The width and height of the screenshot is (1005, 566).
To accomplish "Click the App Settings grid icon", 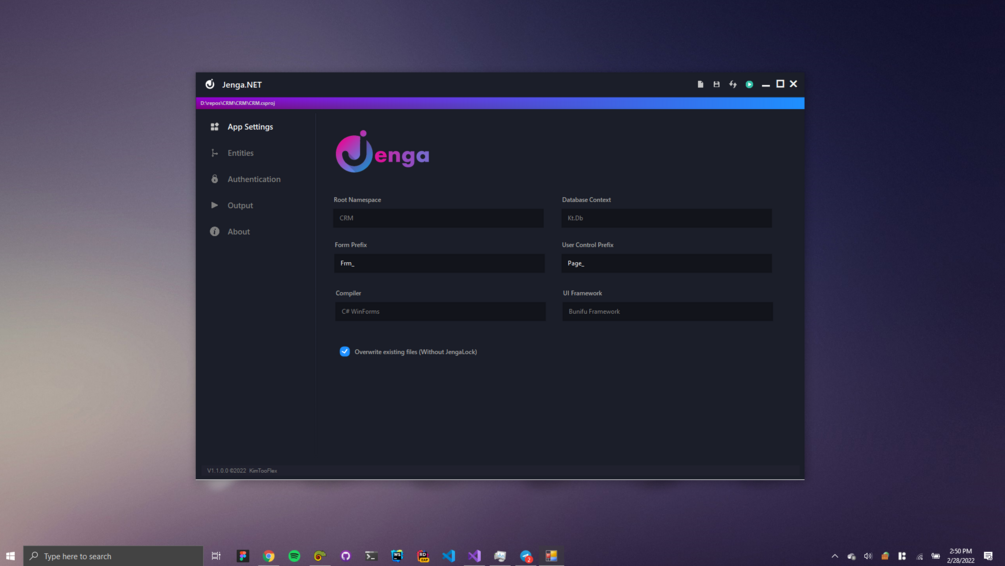I will [x=215, y=127].
